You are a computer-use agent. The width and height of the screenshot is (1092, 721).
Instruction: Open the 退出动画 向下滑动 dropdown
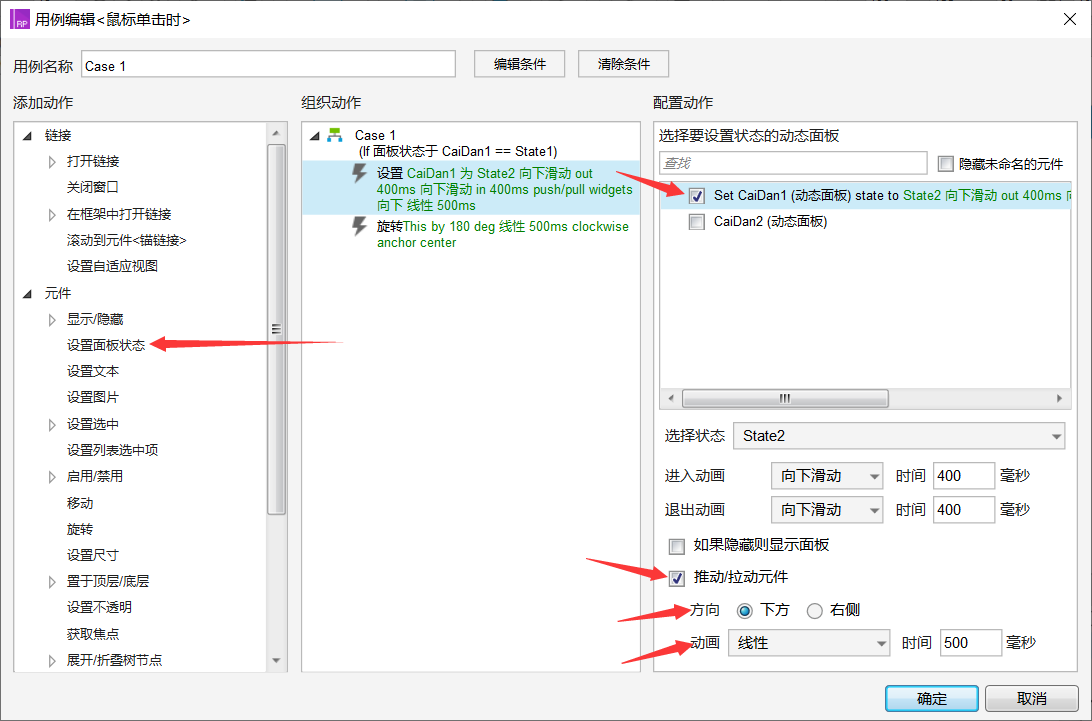827,510
